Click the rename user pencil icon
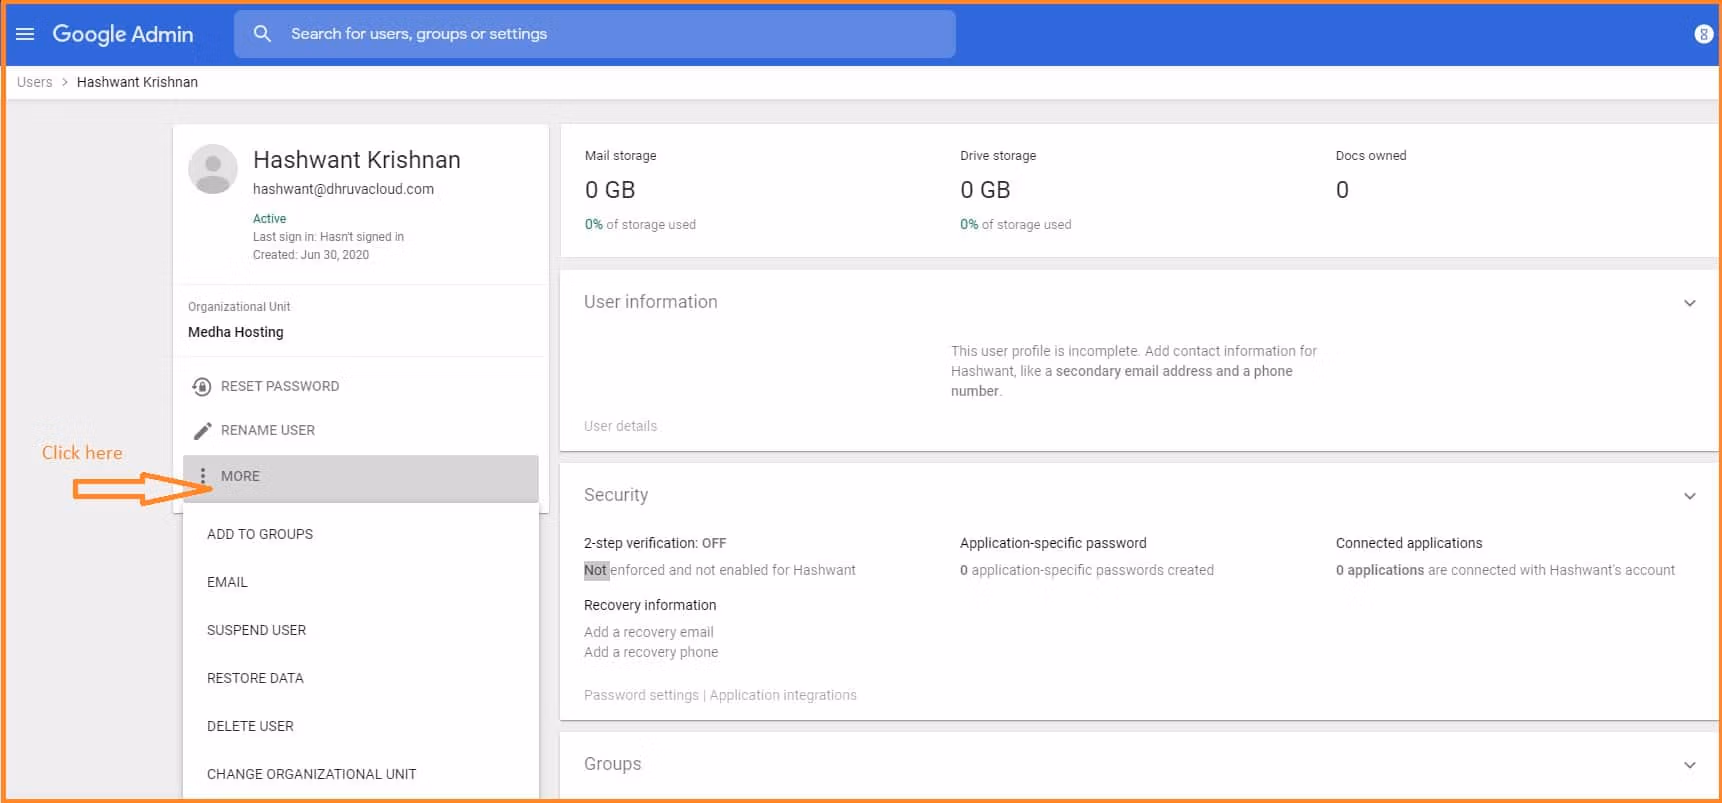 (202, 431)
